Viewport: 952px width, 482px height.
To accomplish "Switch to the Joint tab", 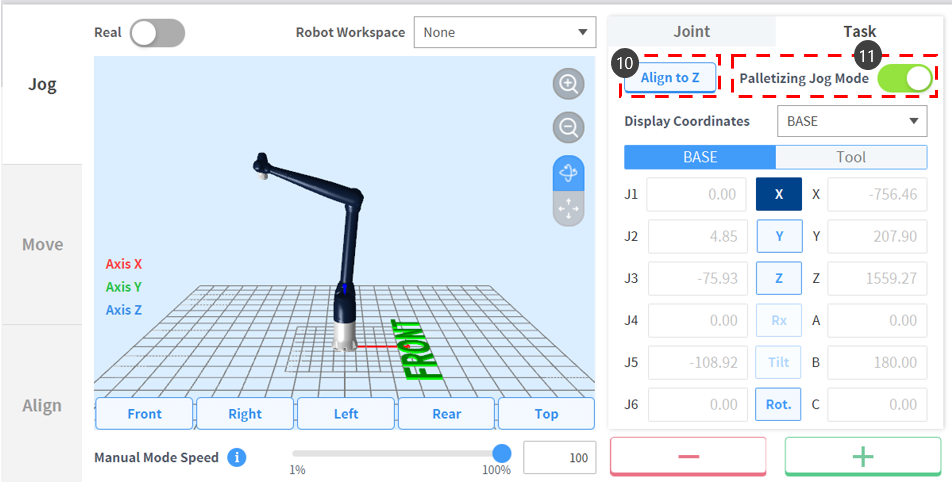I will click(x=691, y=32).
